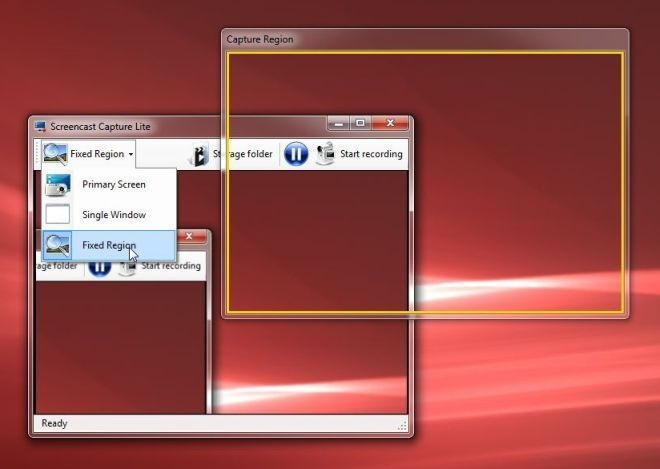This screenshot has height=469, width=660.
Task: Click the toolbar grip handle beside Fixed Region
Action: pyautogui.click(x=37, y=154)
